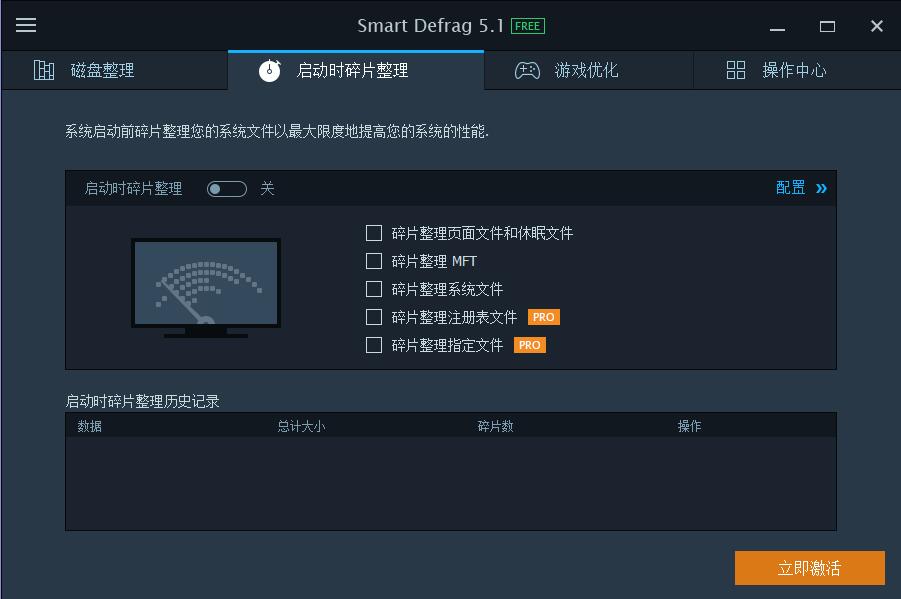The height and width of the screenshot is (599, 901).
Task: Click the PRO badge beside 碎片整理注册表文件
Action: pos(544,317)
